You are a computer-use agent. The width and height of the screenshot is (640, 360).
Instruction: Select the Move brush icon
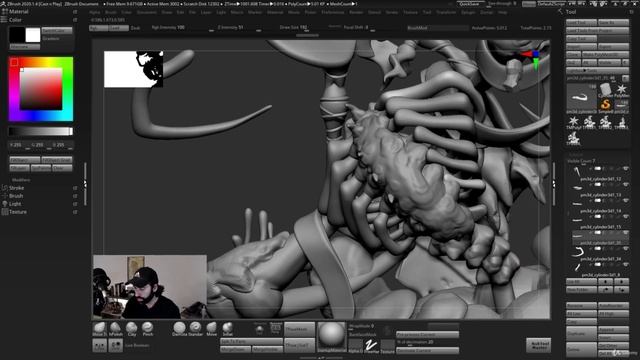pos(211,329)
